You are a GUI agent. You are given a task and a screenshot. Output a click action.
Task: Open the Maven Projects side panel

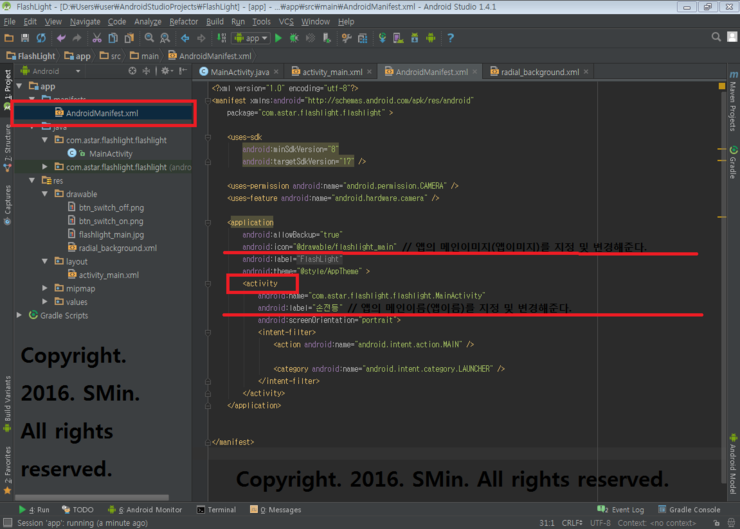tap(733, 101)
